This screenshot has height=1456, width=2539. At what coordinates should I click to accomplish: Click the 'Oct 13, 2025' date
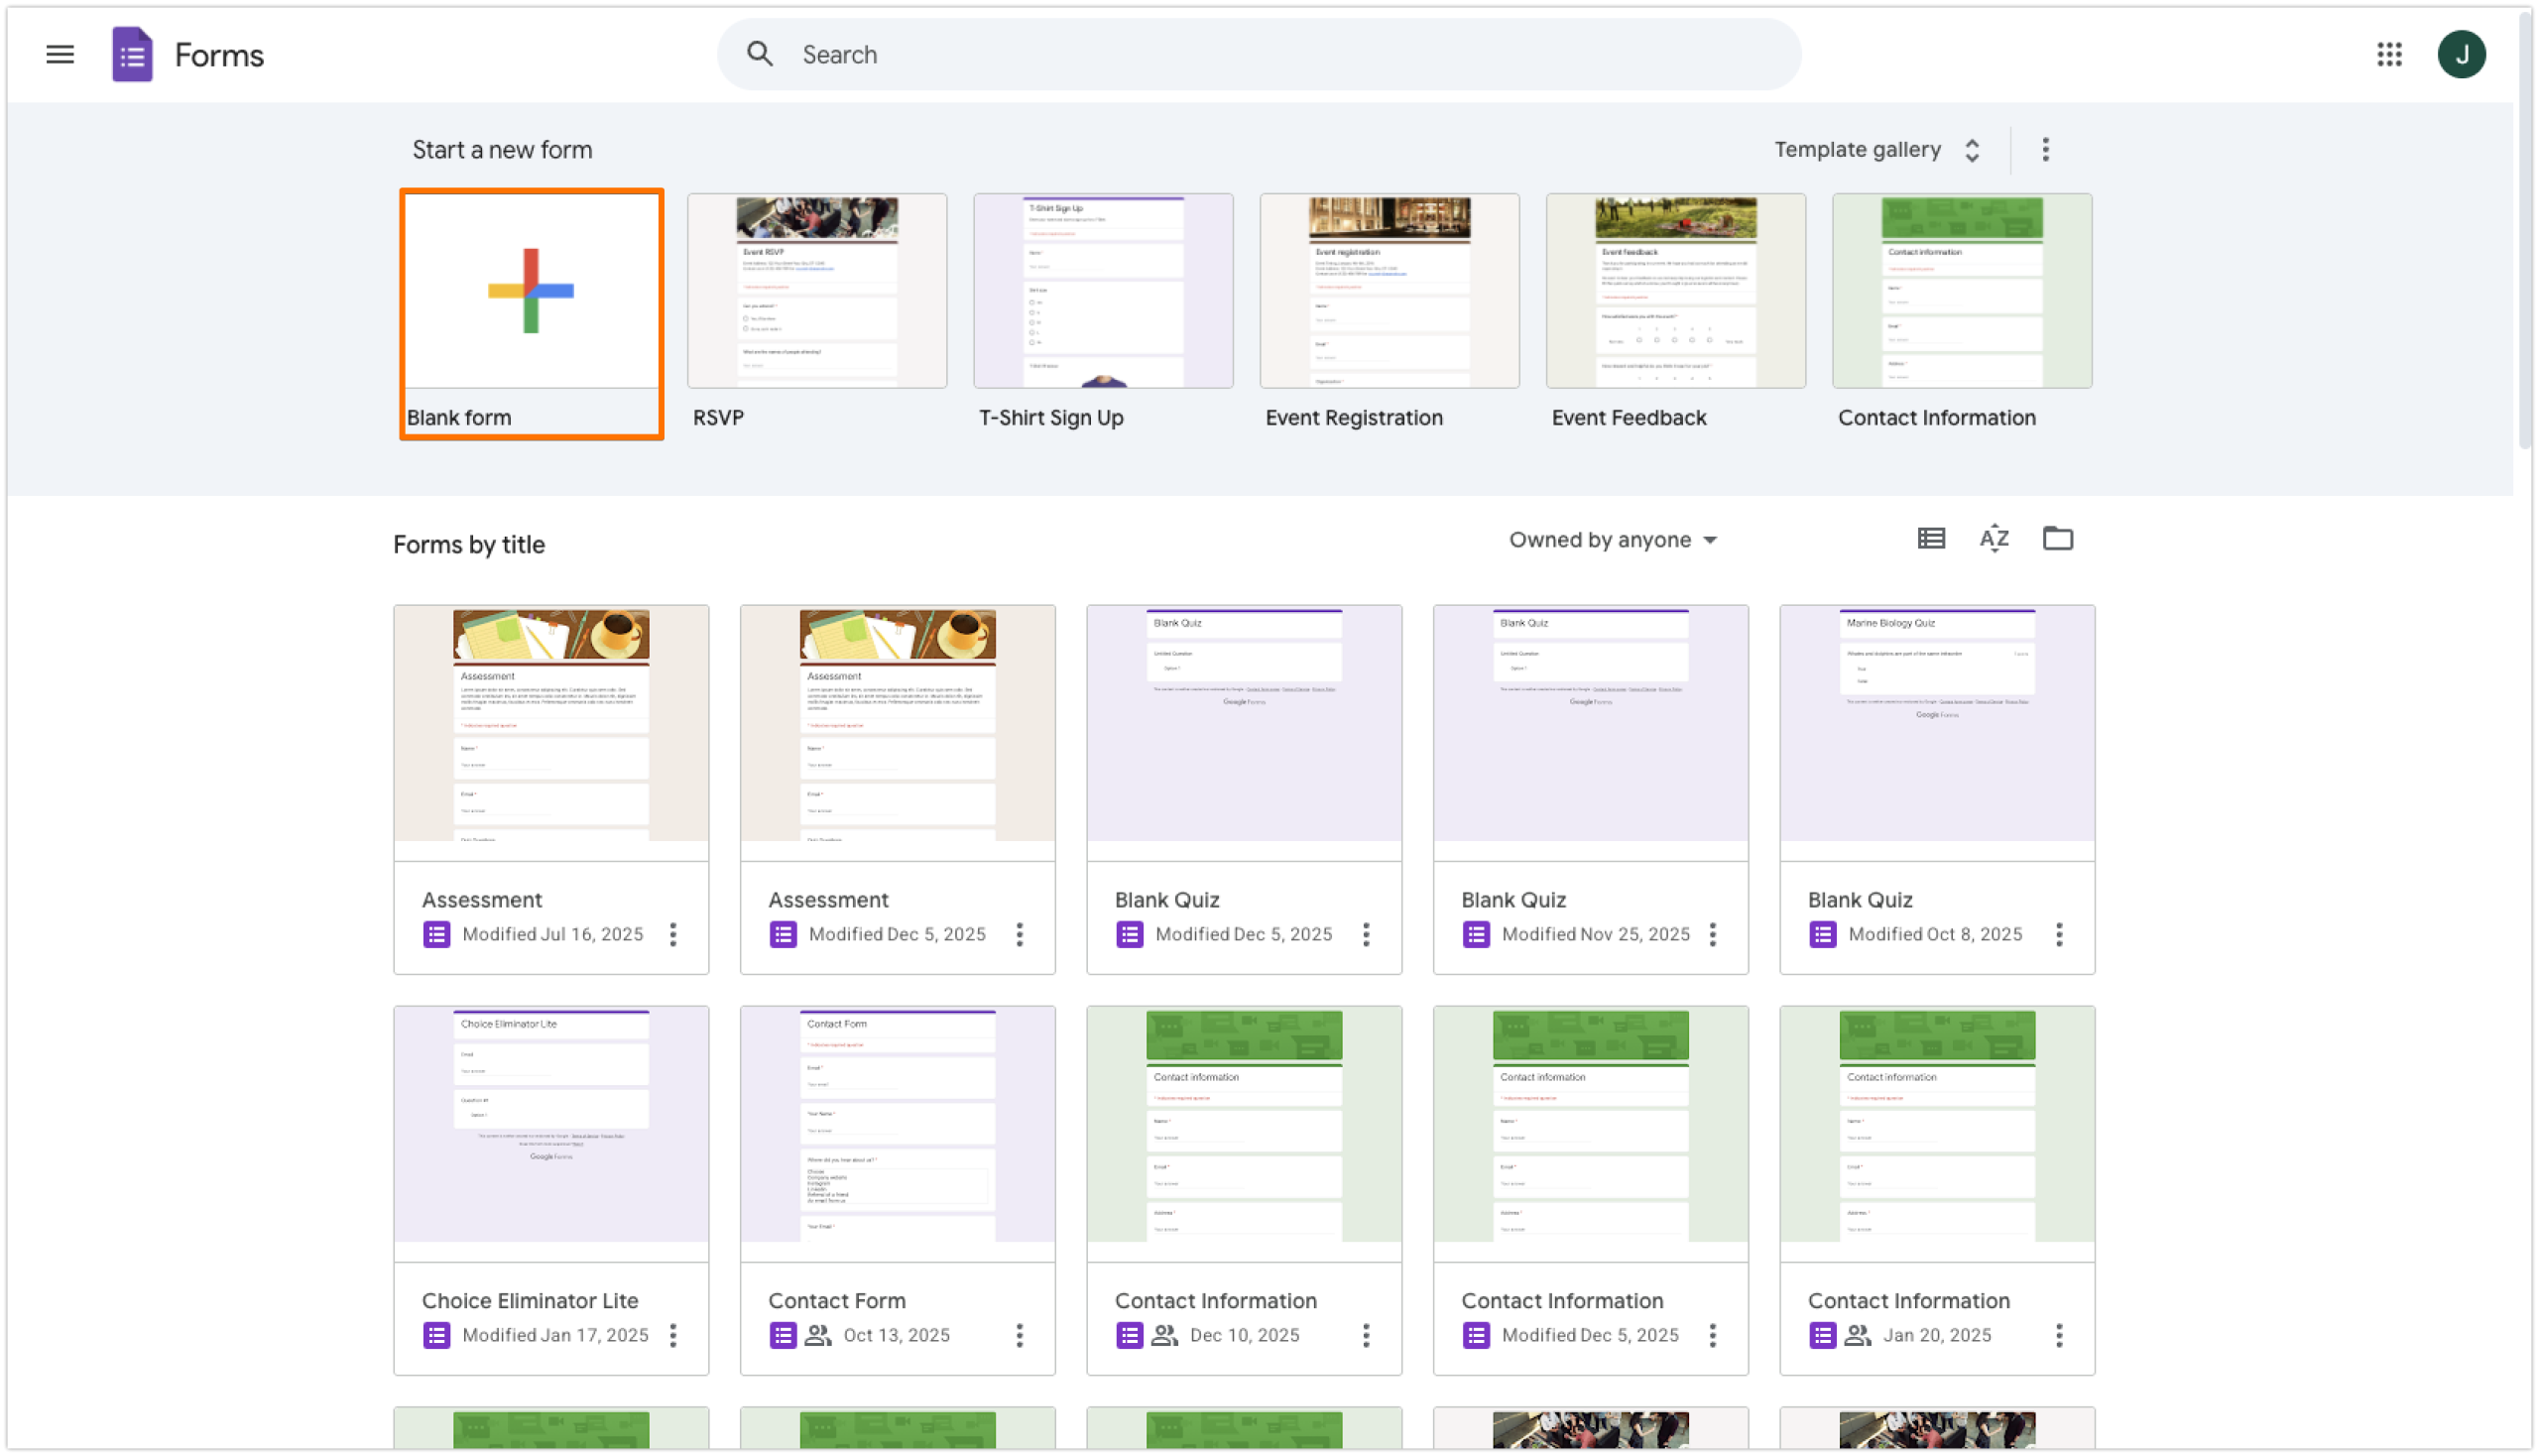coord(896,1336)
